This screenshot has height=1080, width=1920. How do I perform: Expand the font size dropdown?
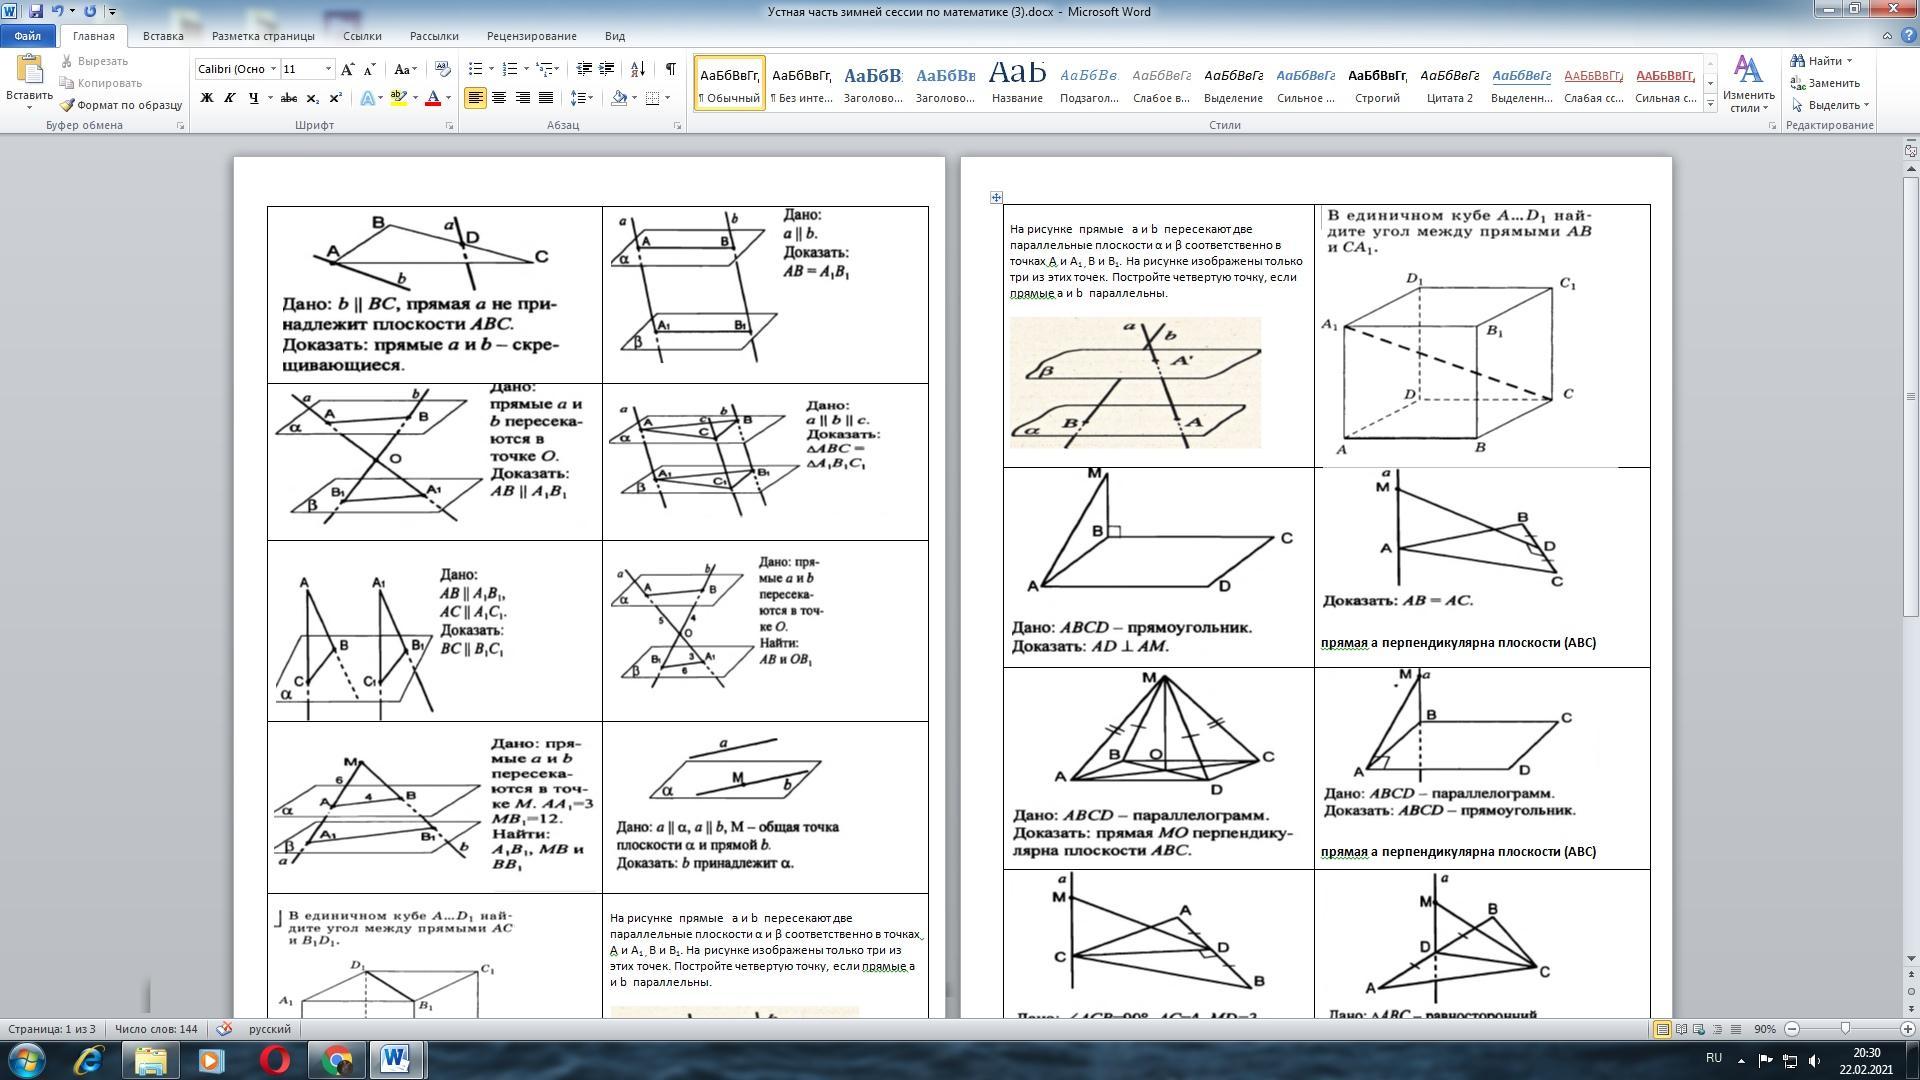point(328,69)
